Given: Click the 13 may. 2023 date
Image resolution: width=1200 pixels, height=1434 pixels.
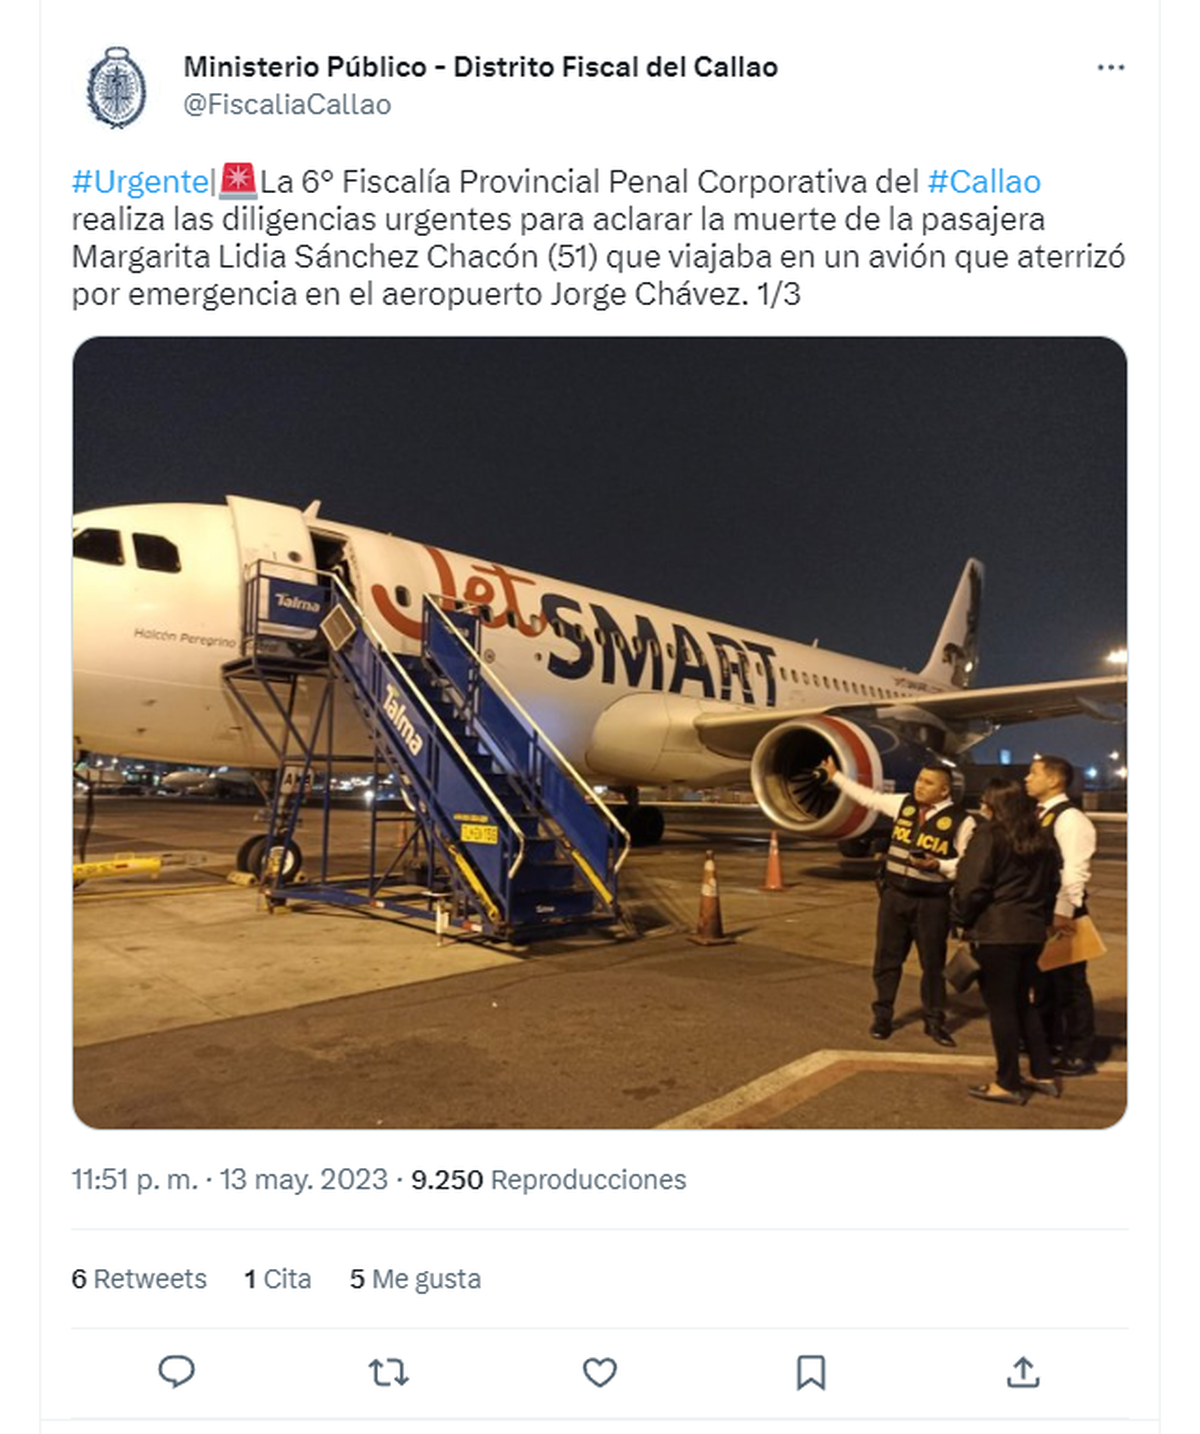Looking at the screenshot, I should click(303, 1180).
